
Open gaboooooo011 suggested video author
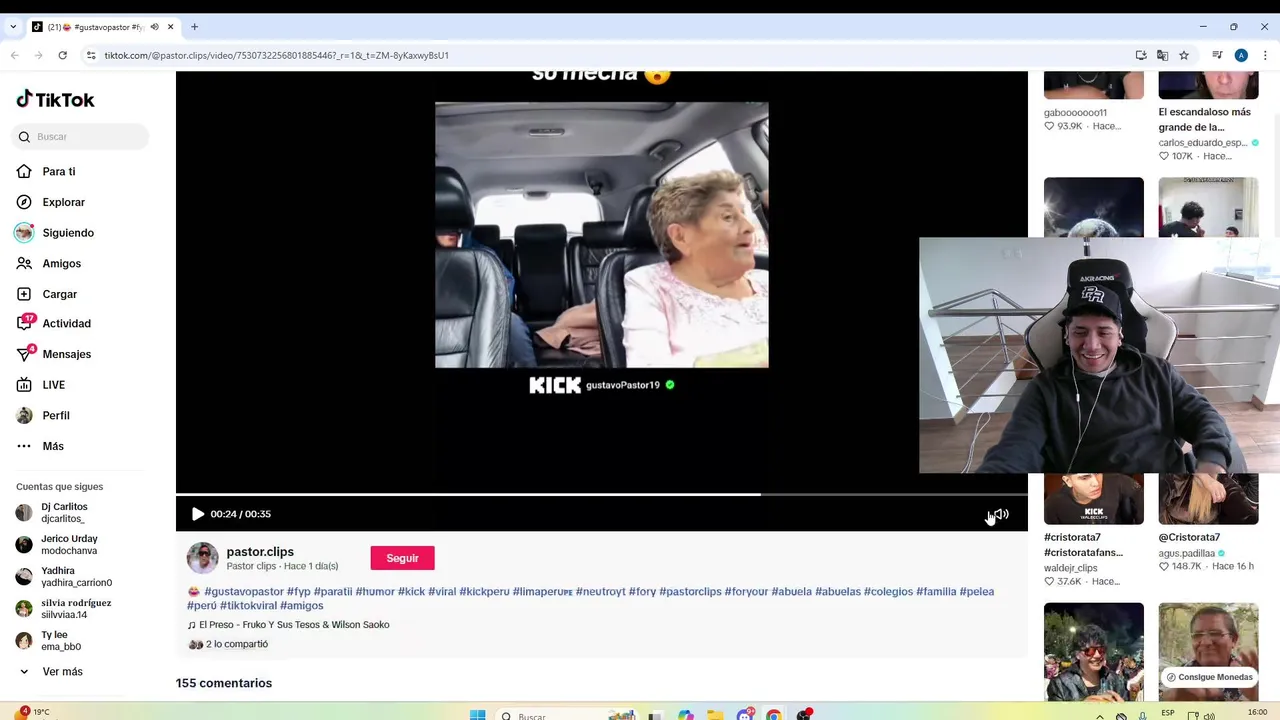point(1075,113)
